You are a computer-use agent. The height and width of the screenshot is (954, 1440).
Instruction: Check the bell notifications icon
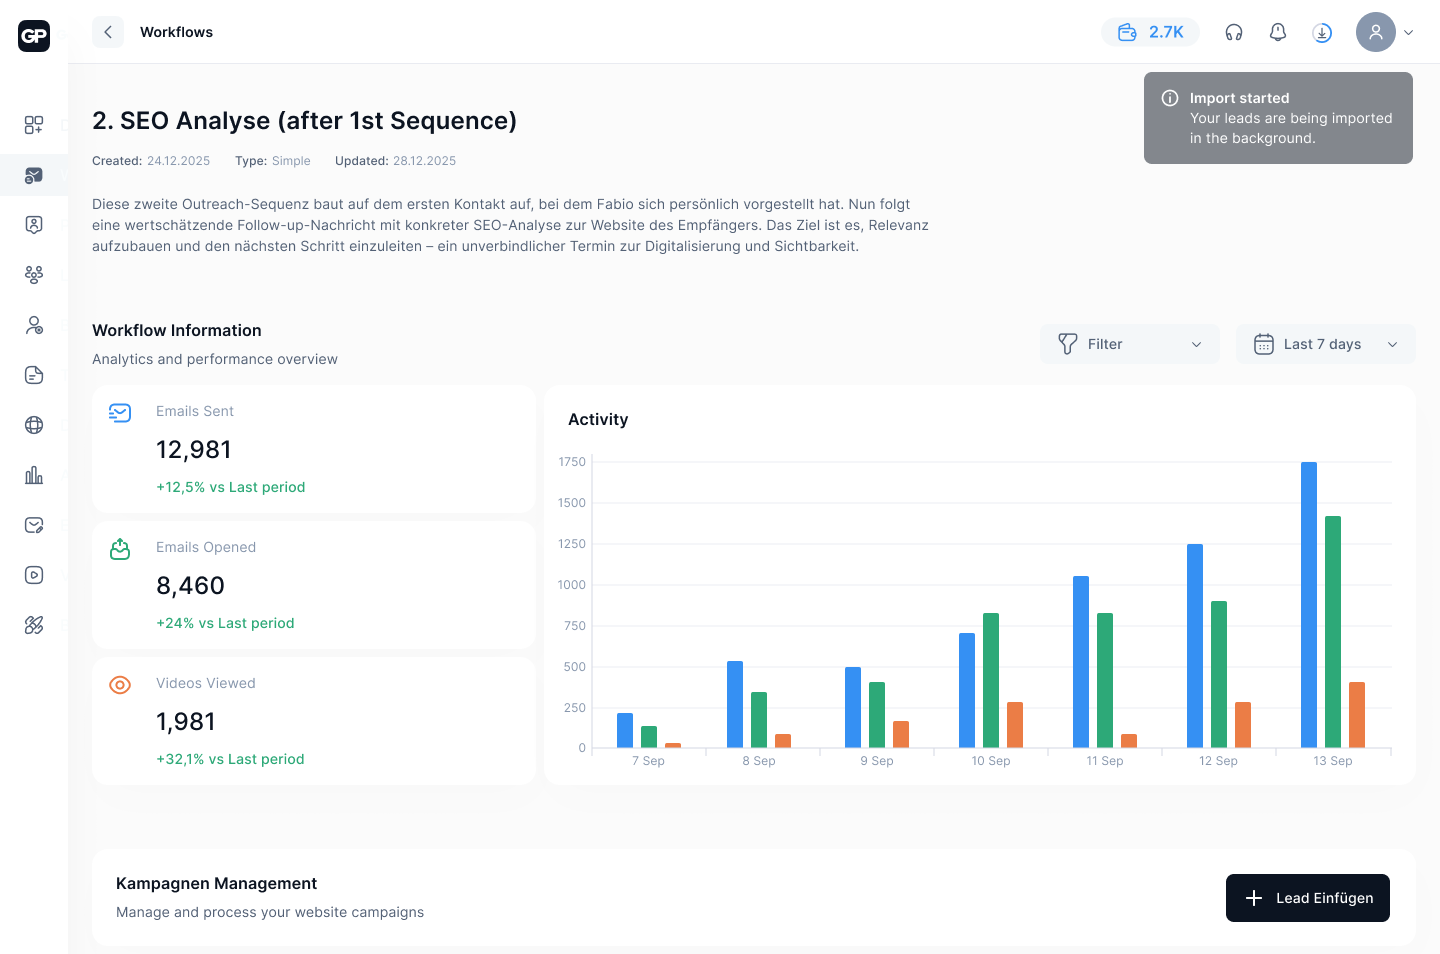coord(1277,32)
